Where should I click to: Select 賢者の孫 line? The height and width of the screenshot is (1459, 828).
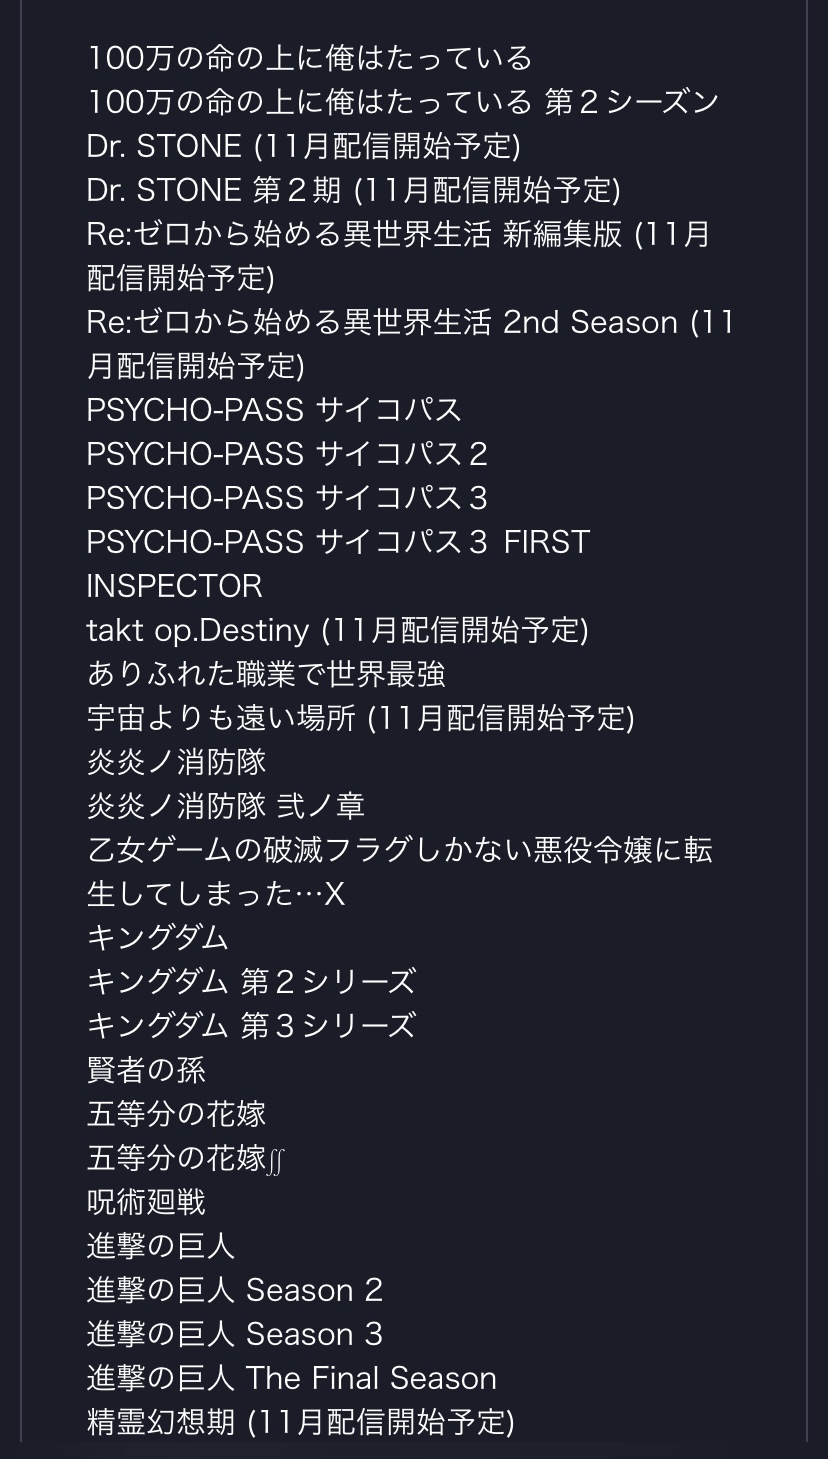pyautogui.click(x=146, y=1070)
